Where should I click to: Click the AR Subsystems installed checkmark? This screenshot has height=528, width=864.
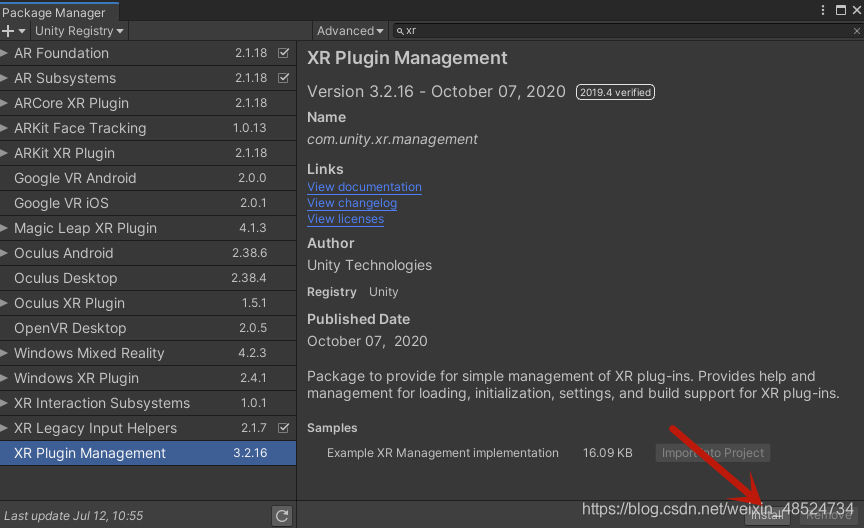pyautogui.click(x=283, y=78)
